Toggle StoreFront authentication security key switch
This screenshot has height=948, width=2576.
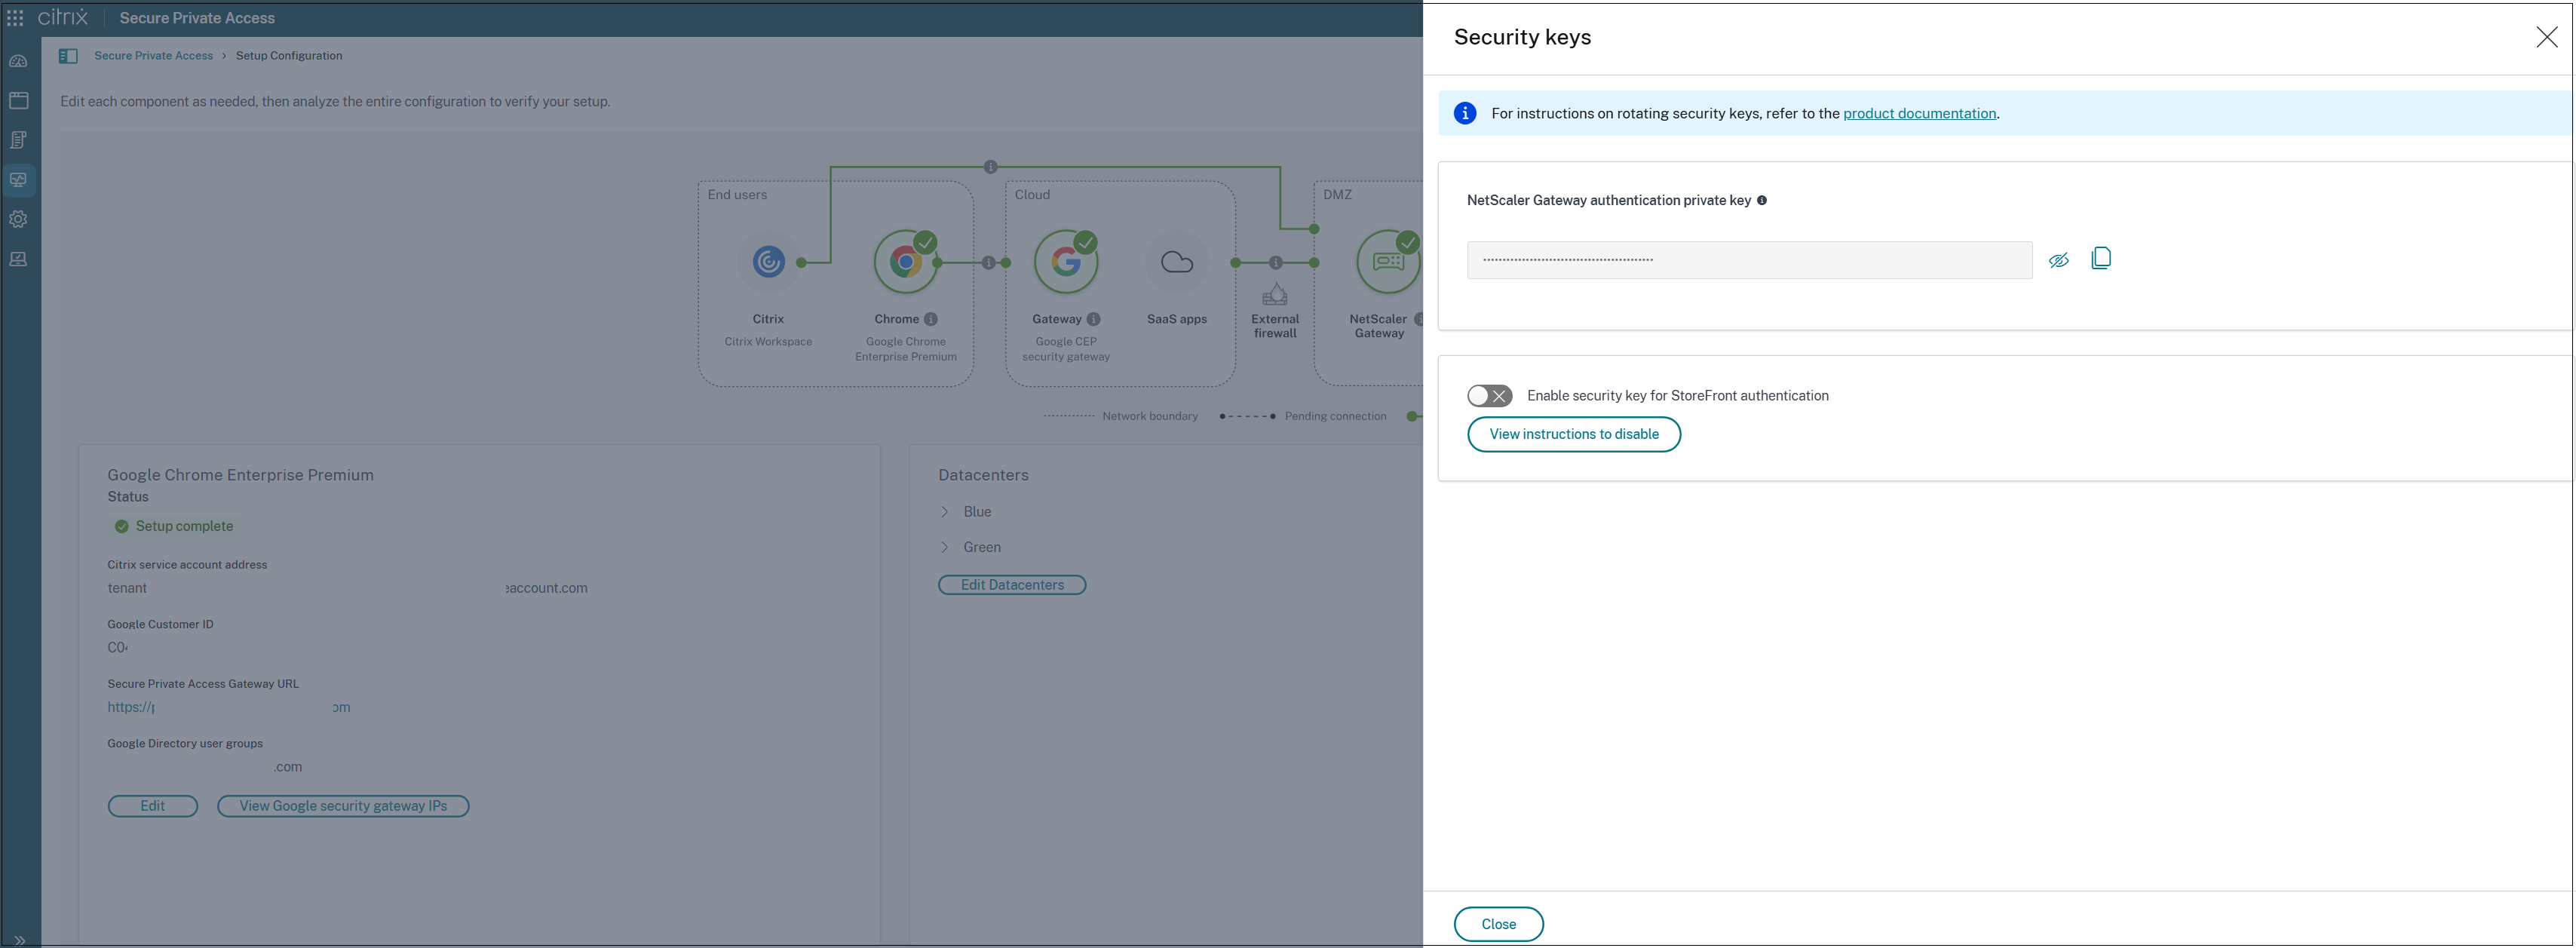(1489, 396)
